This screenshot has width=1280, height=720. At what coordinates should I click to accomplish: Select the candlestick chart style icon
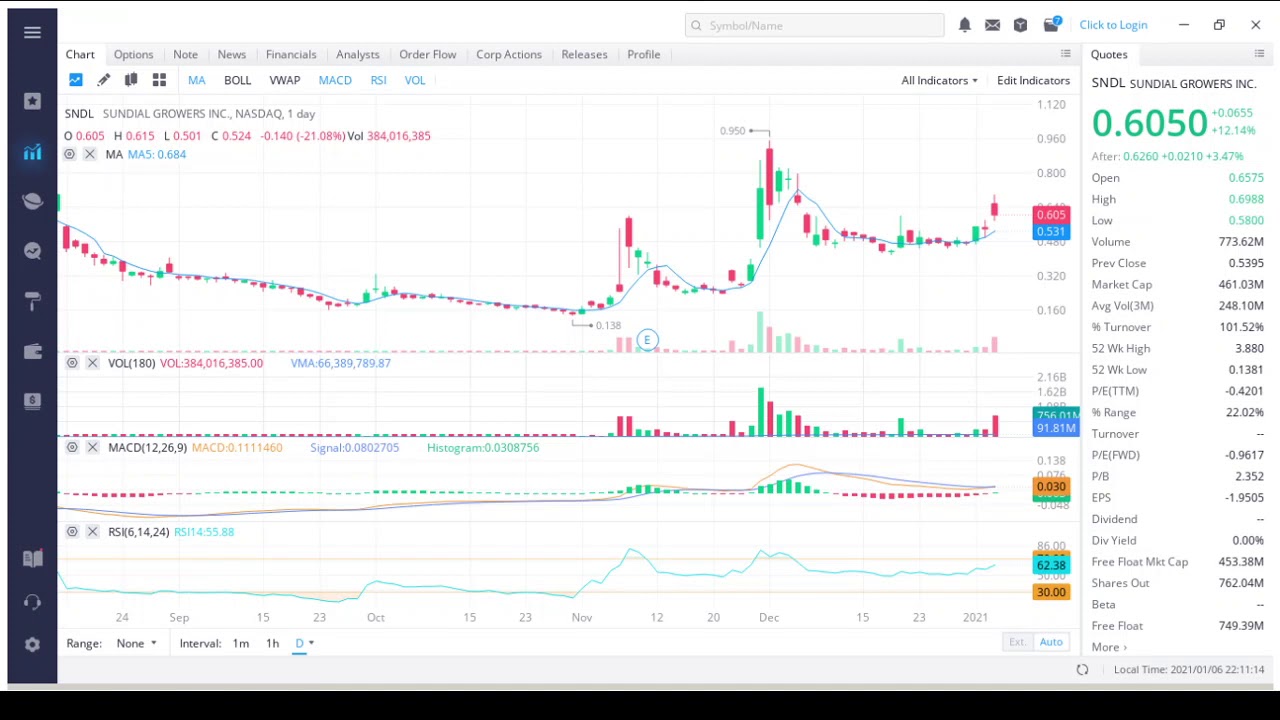tap(131, 80)
